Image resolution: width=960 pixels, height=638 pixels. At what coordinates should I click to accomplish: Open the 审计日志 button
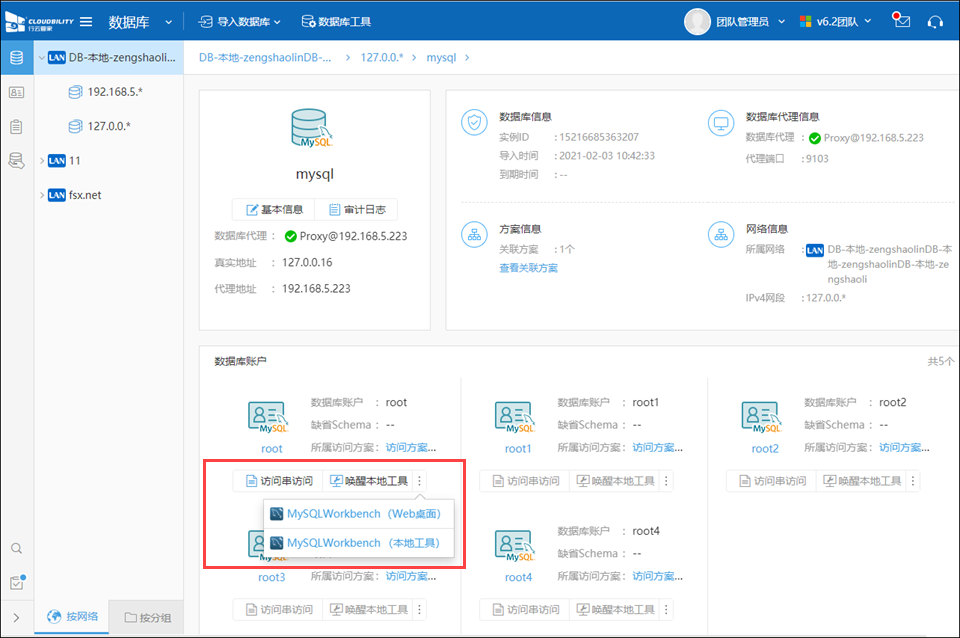point(356,209)
